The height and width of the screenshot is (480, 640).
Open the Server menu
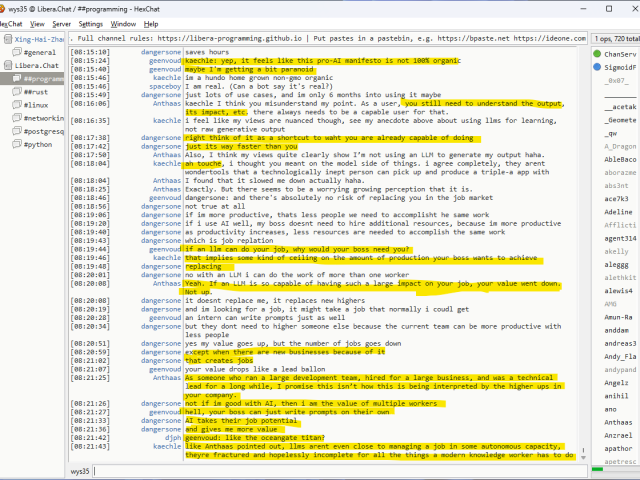coord(61,23)
